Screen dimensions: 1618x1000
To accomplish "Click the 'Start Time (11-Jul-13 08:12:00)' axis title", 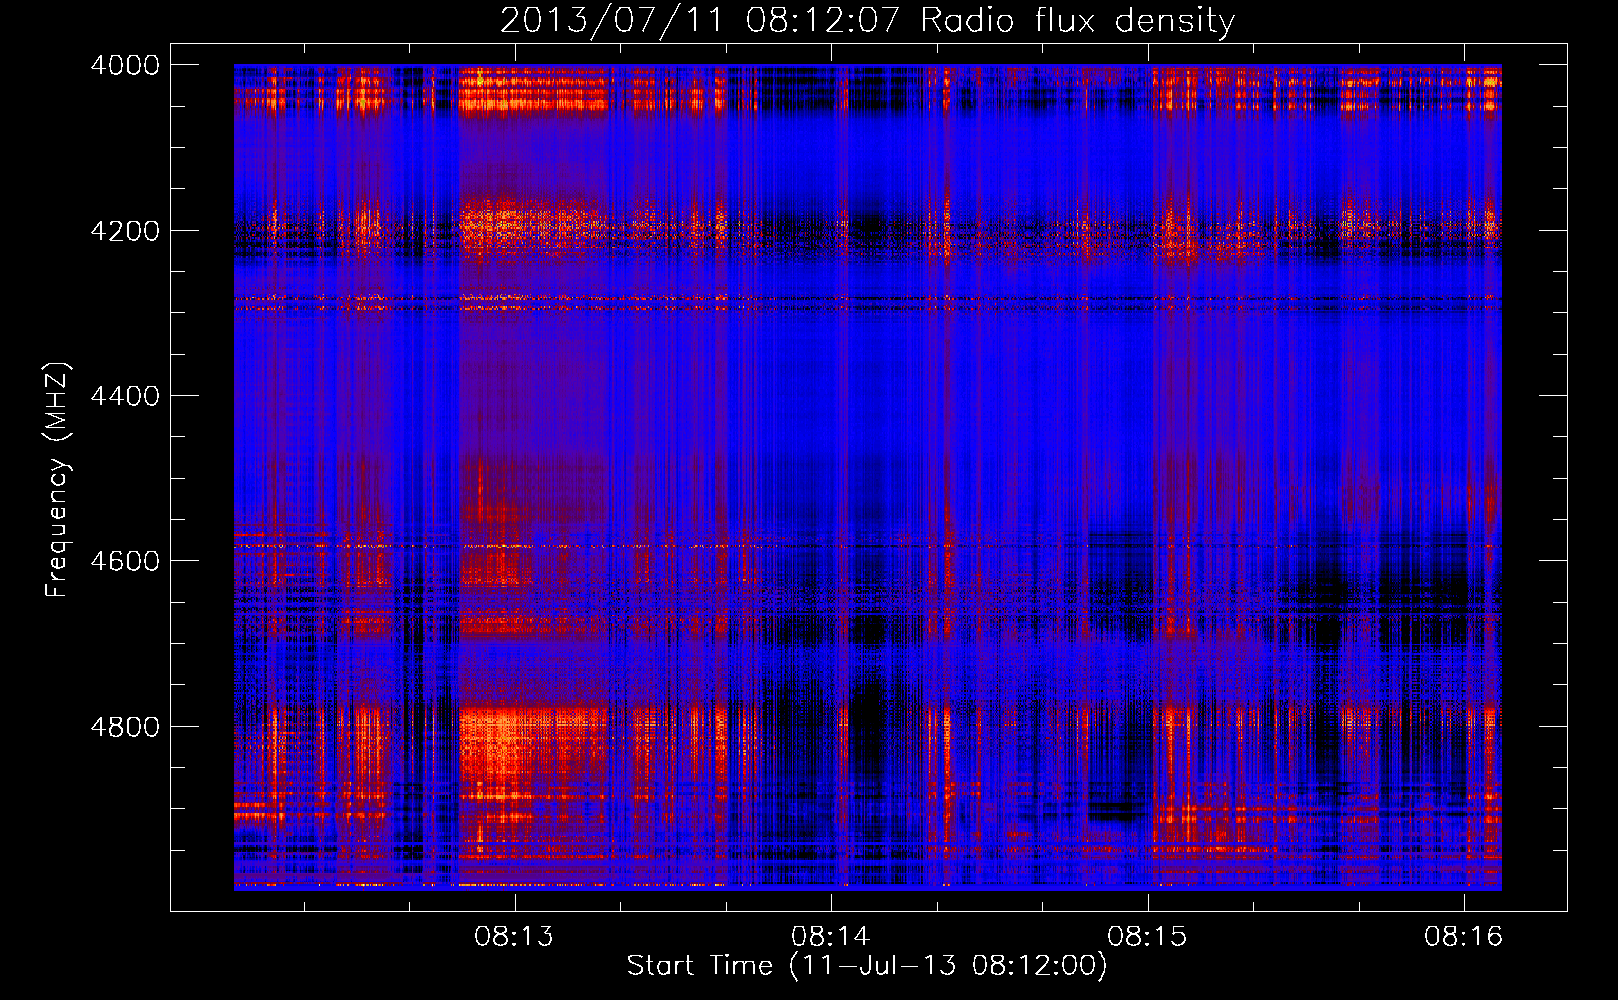I will pyautogui.click(x=867, y=966).
